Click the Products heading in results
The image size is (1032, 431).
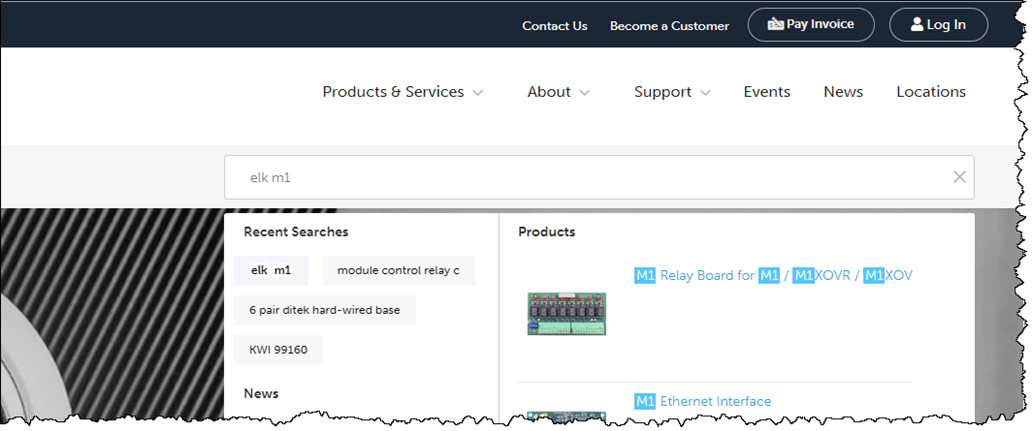pyautogui.click(x=546, y=232)
